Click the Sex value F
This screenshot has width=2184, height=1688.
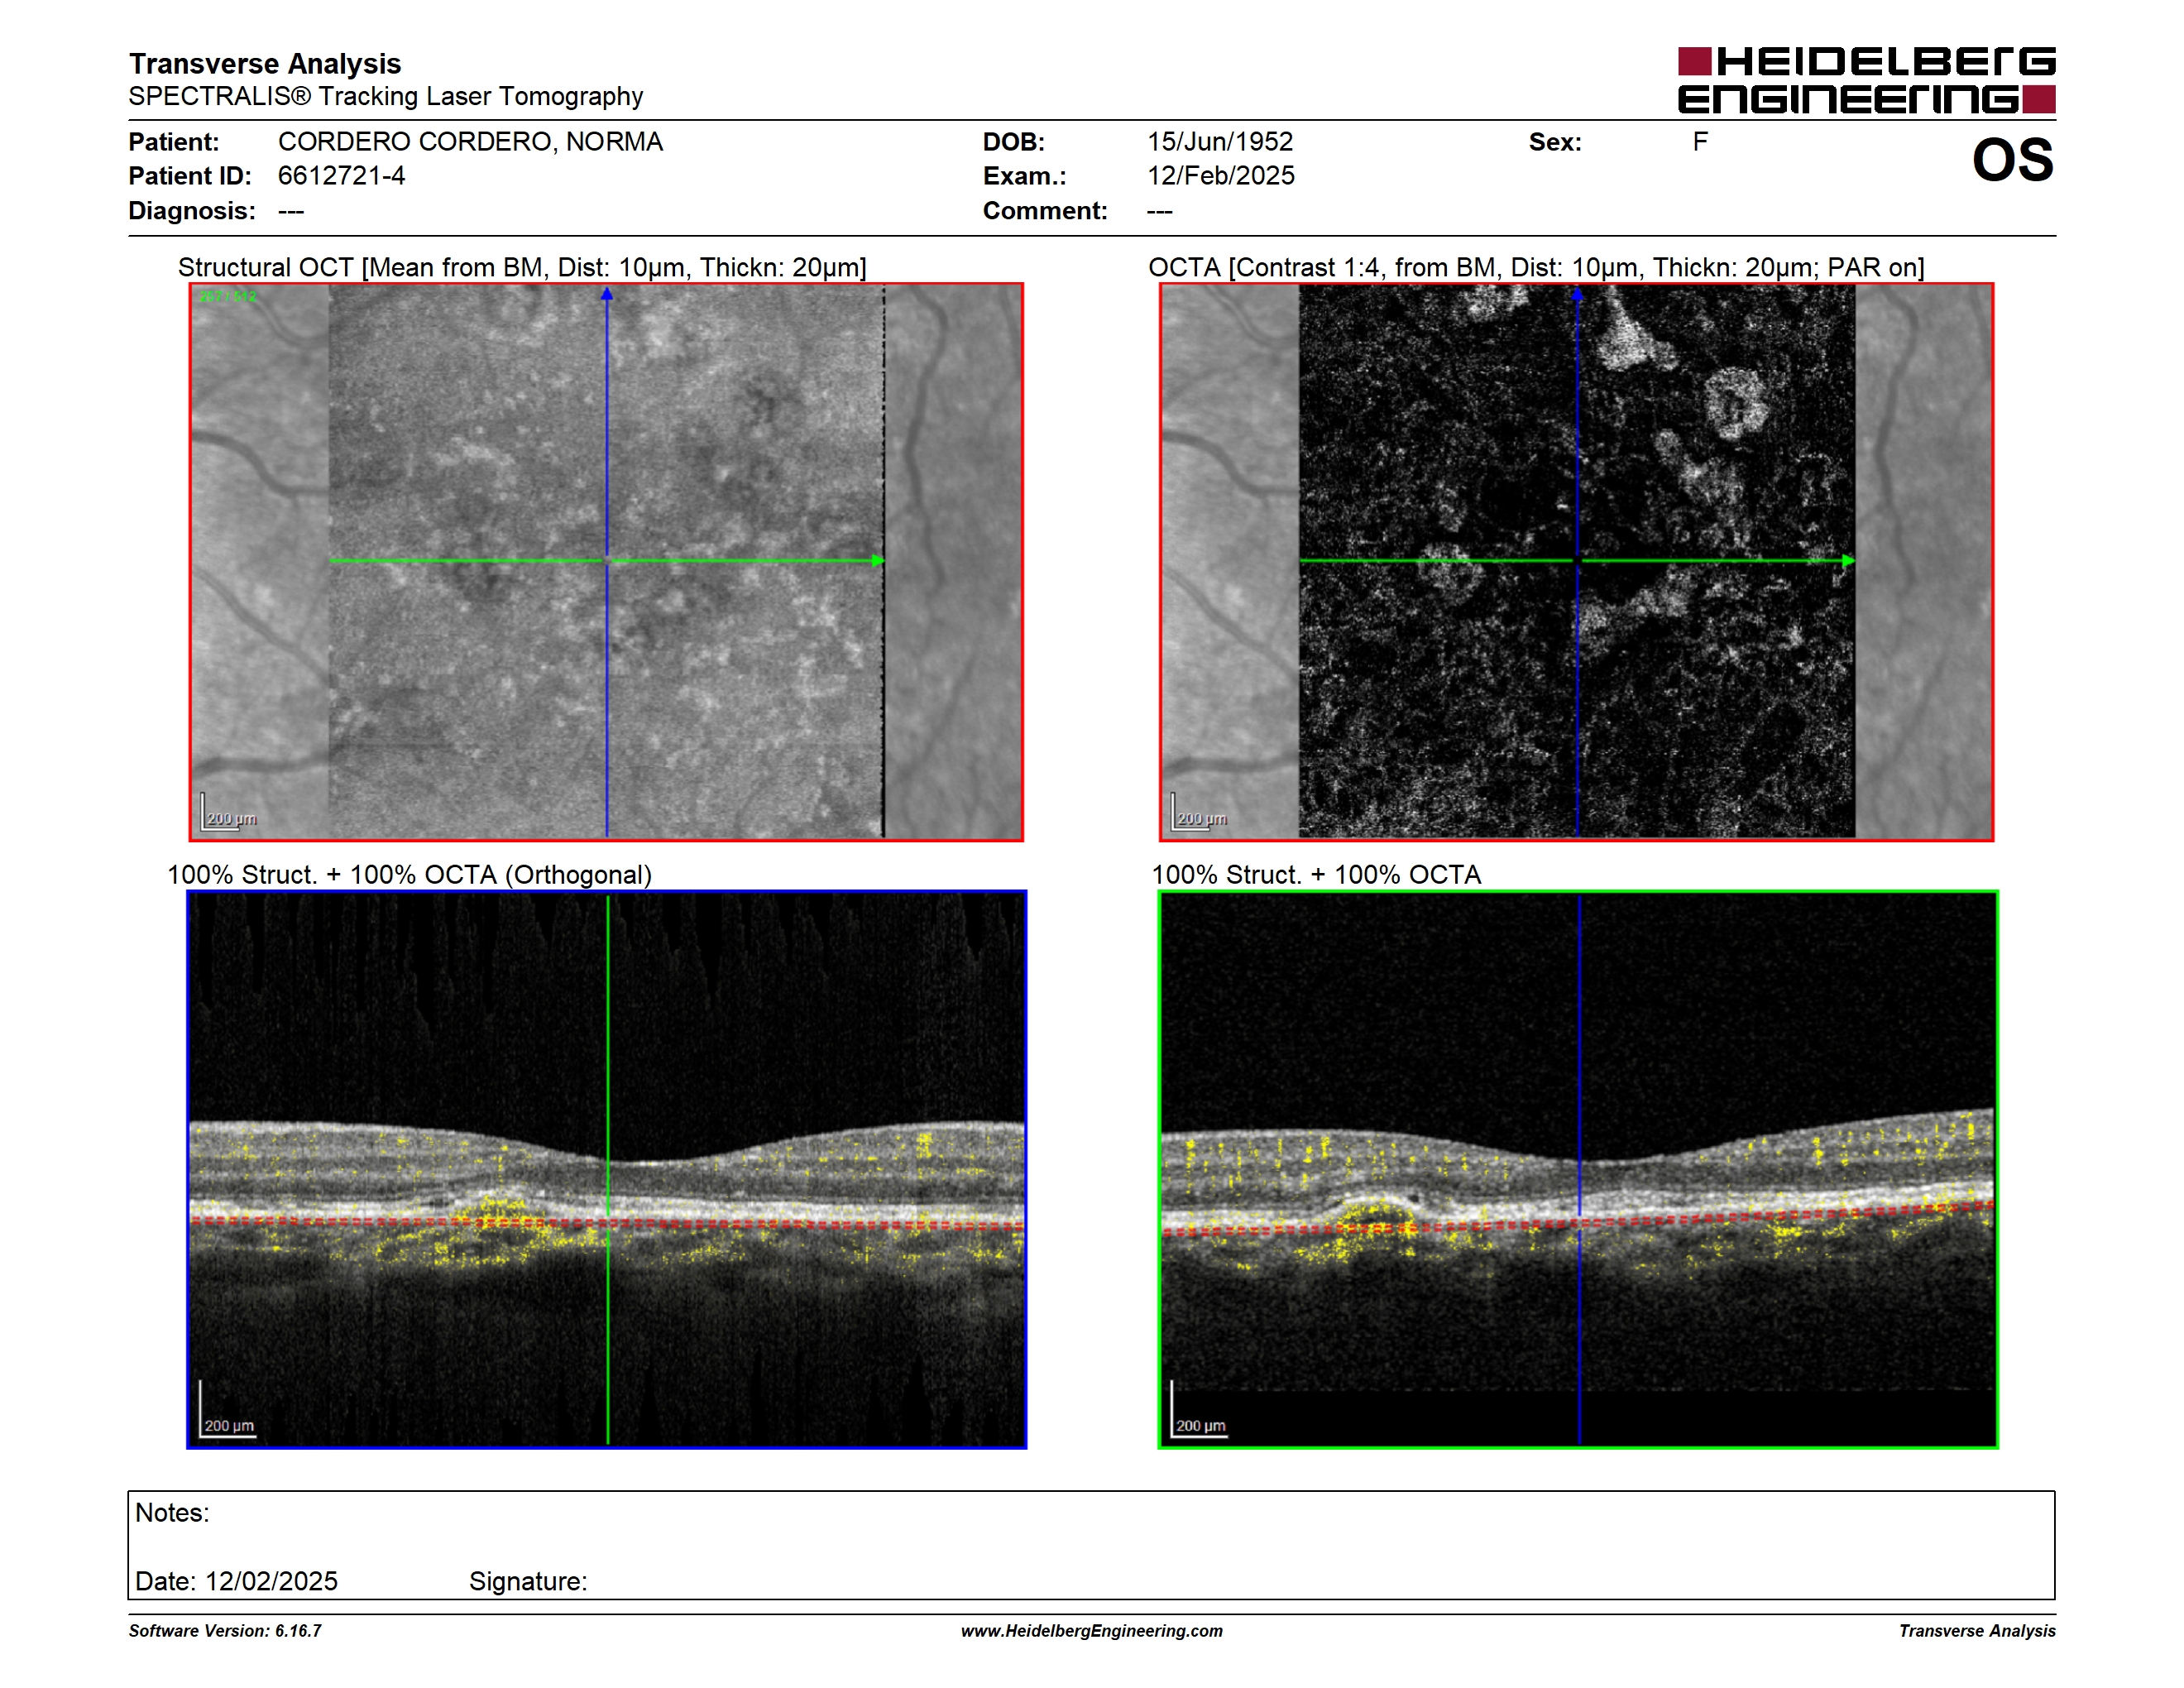[1700, 142]
